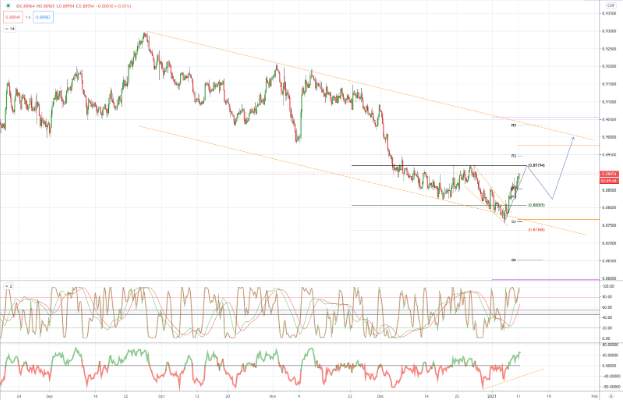Click the Feb label on the time axis

click(x=594, y=396)
